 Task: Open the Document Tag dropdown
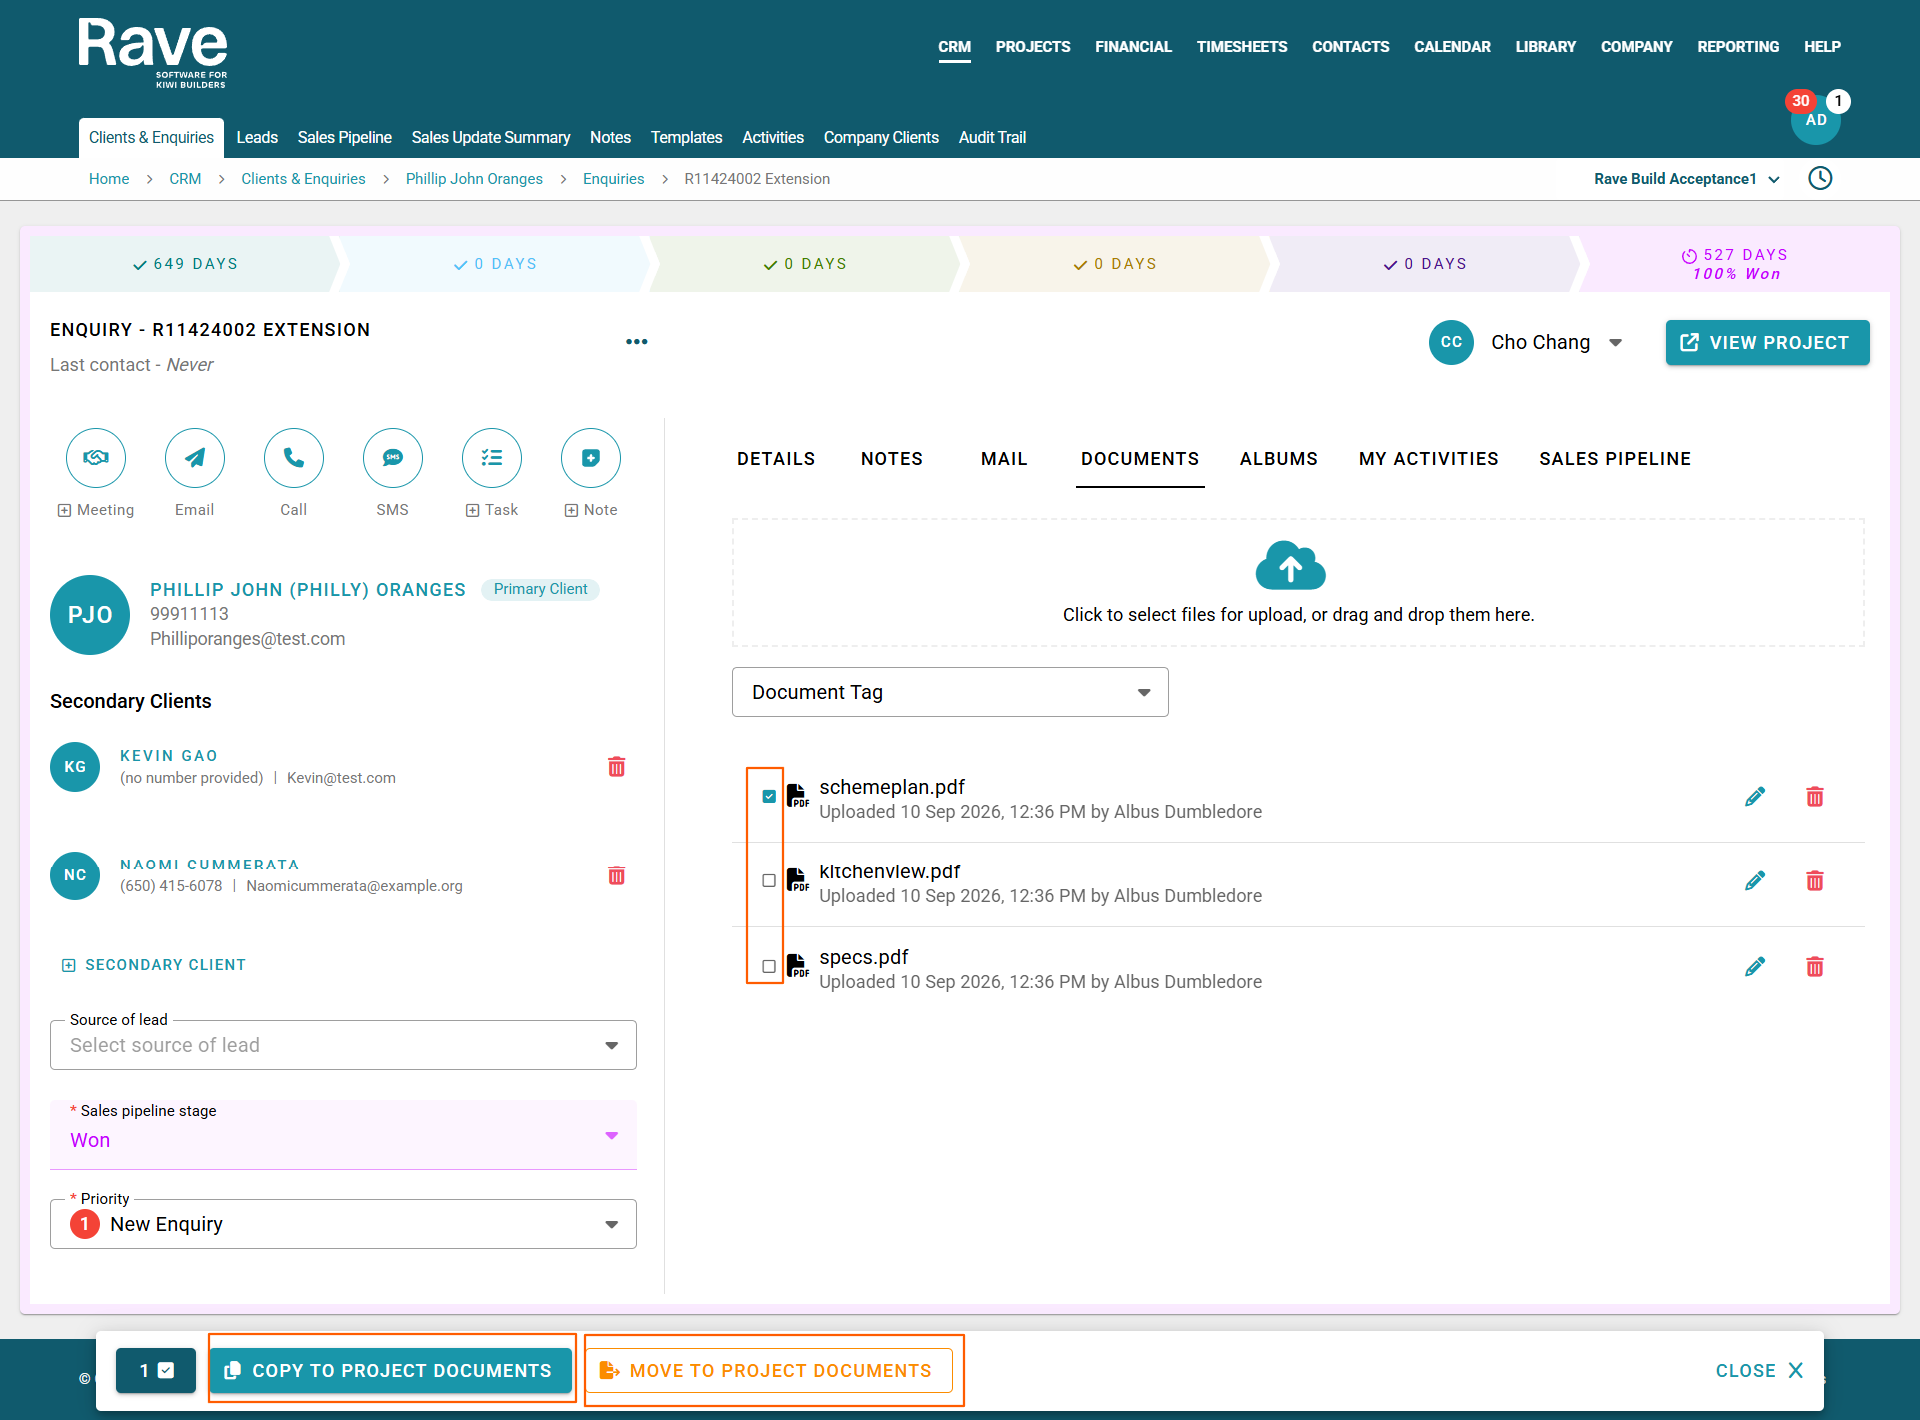(950, 692)
